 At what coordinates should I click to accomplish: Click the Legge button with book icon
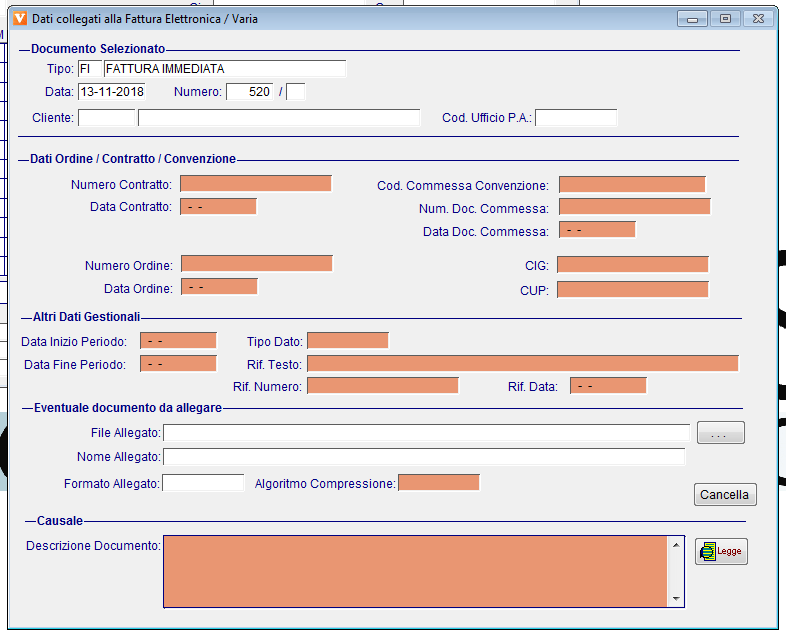click(721, 551)
